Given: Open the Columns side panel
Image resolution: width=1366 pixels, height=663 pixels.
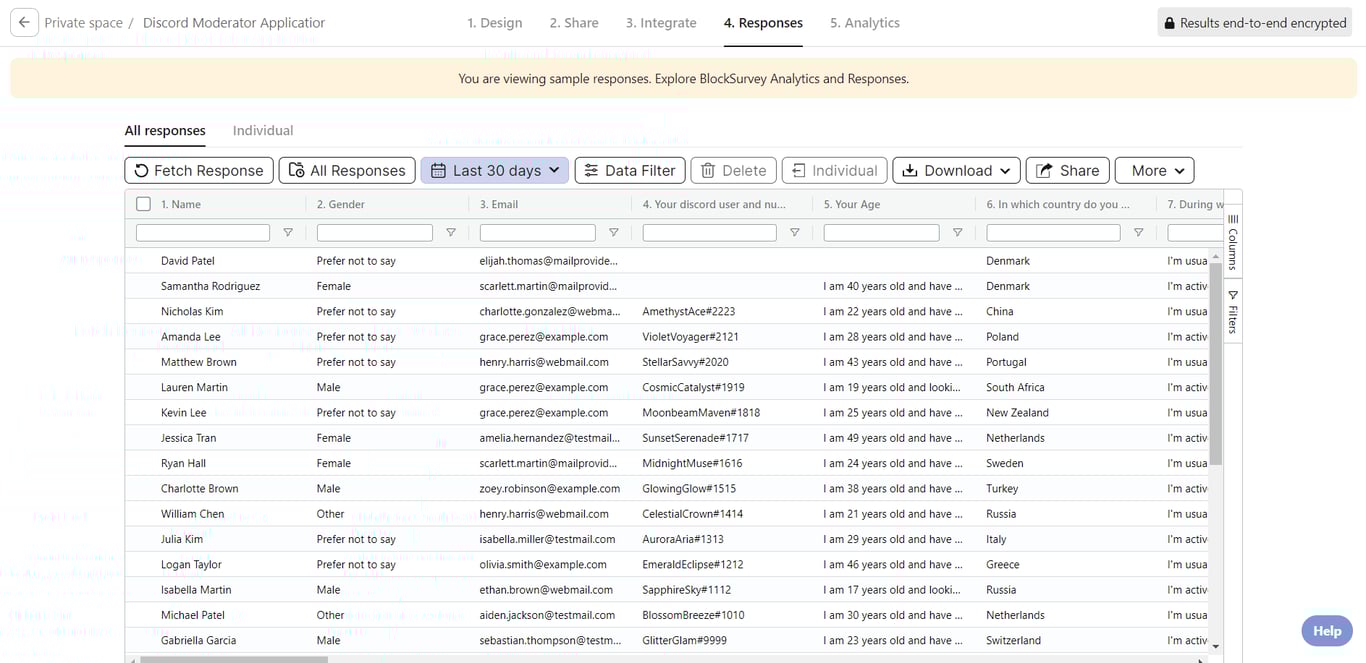Looking at the screenshot, I should click(x=1233, y=241).
